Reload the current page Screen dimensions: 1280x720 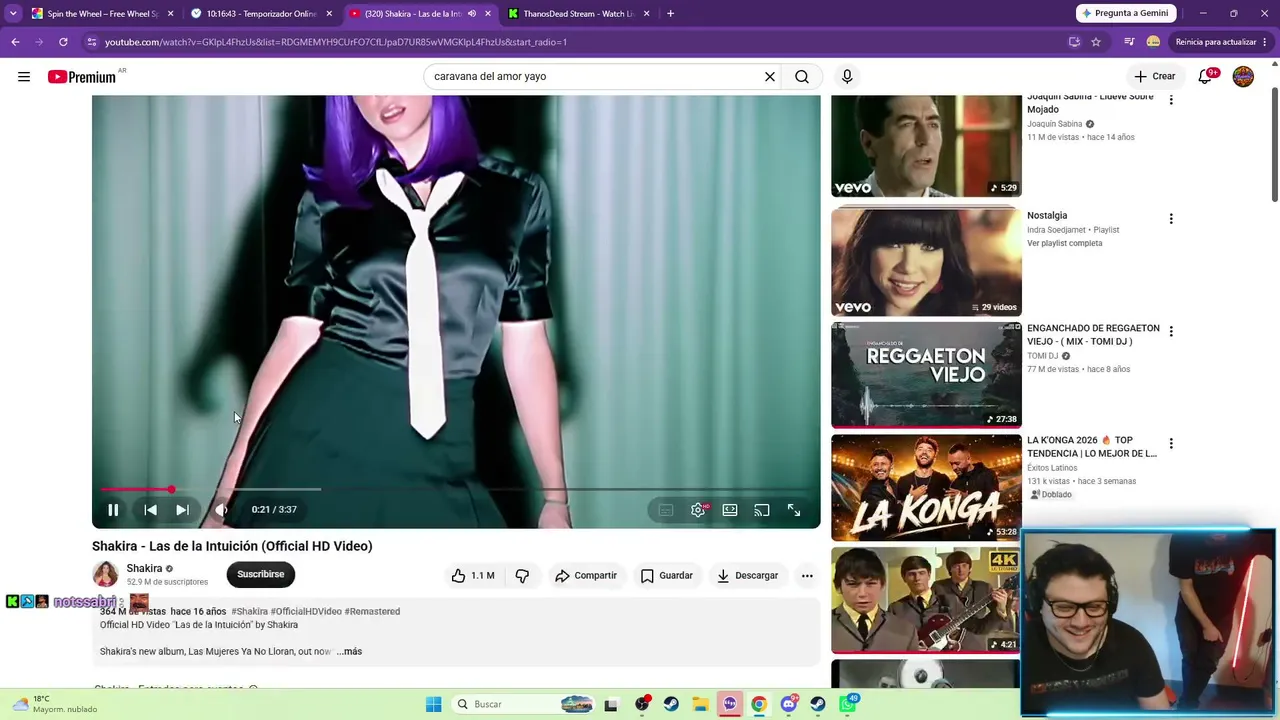click(x=63, y=42)
